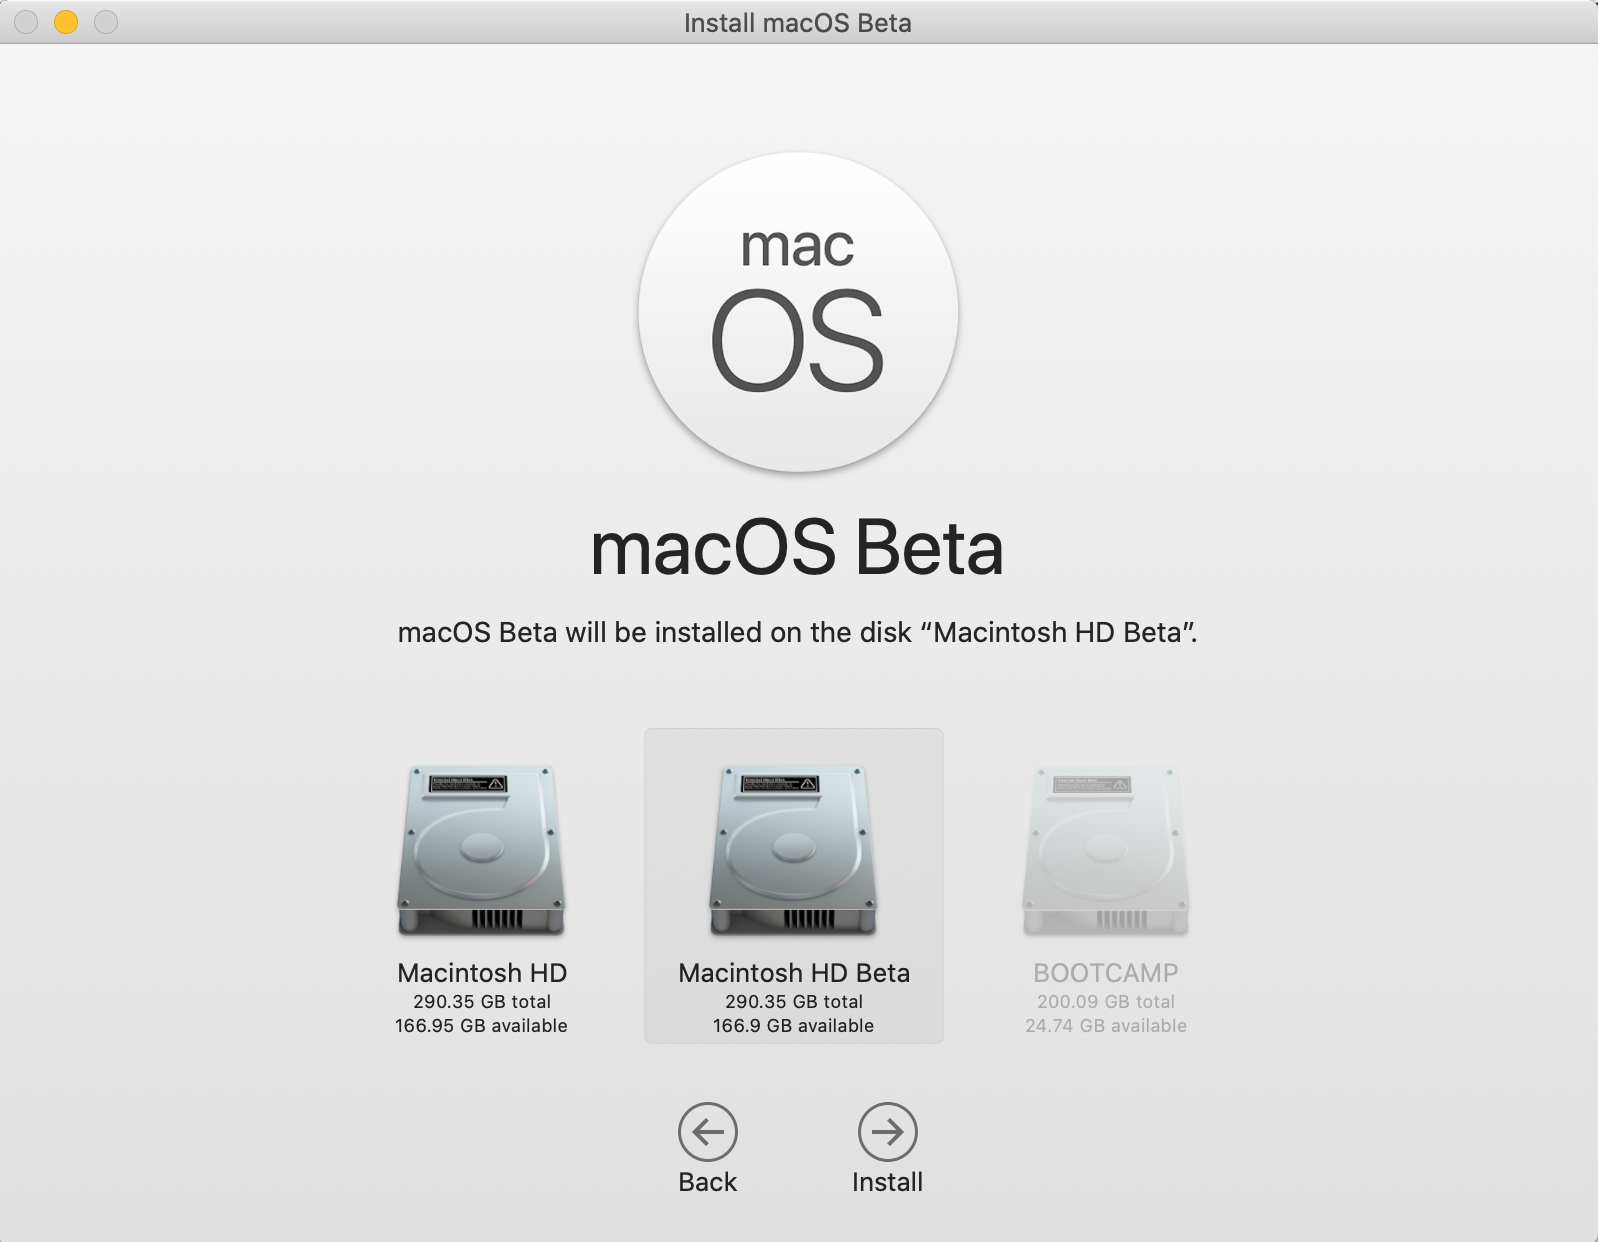1598x1242 pixels.
Task: Click "200.09 GB total" text
Action: point(1106,1001)
